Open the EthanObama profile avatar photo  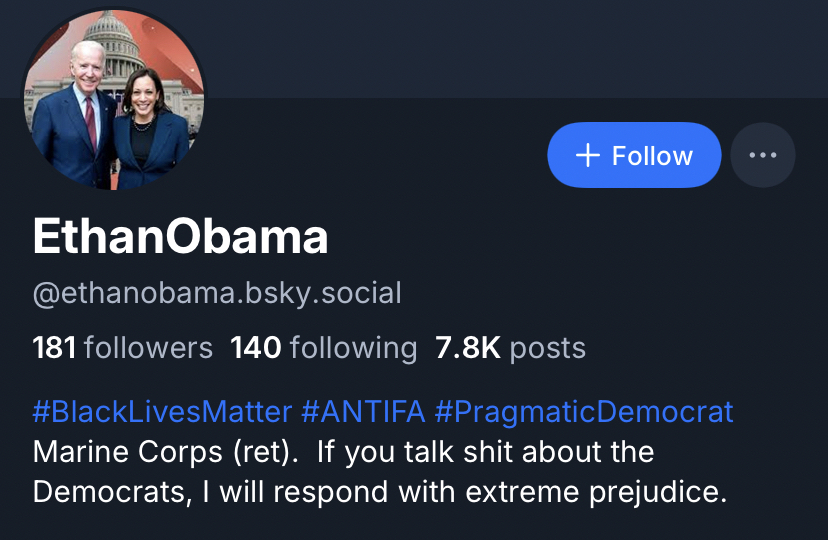pyautogui.click(x=113, y=100)
